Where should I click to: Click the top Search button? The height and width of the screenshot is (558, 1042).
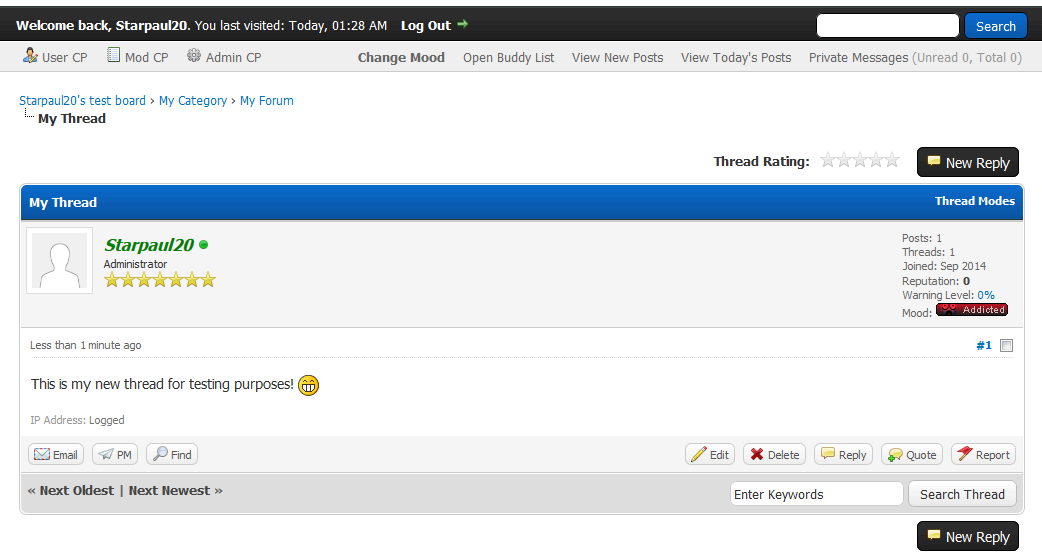pos(995,27)
